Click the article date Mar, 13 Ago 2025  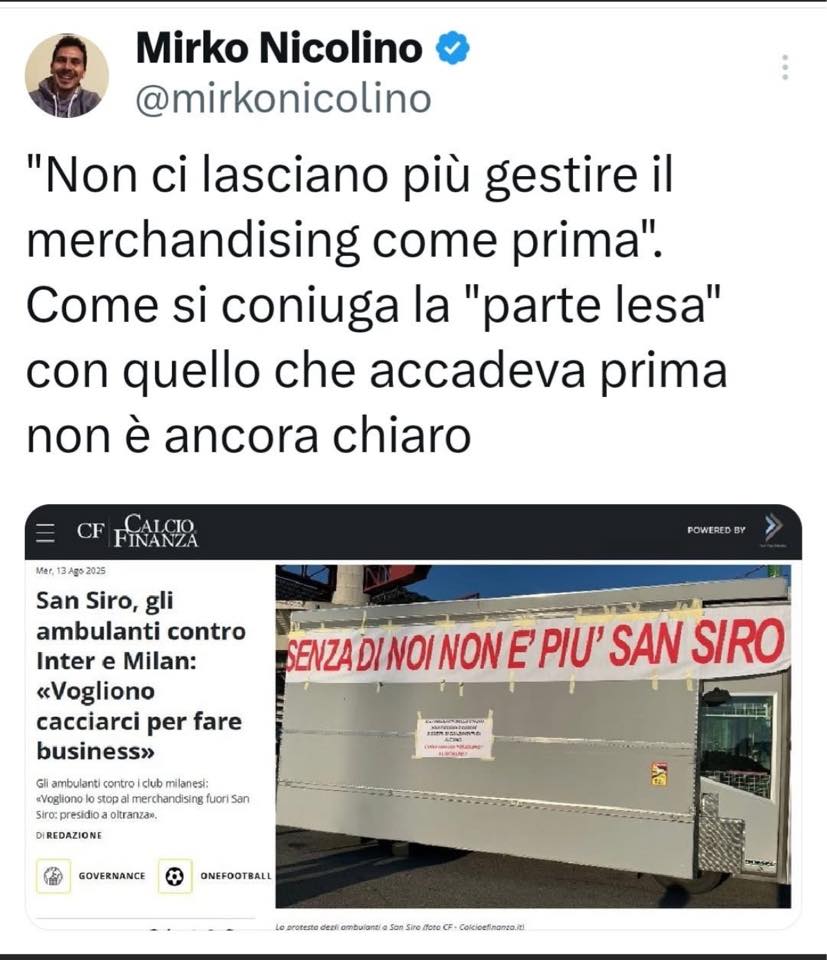[x=71, y=571]
